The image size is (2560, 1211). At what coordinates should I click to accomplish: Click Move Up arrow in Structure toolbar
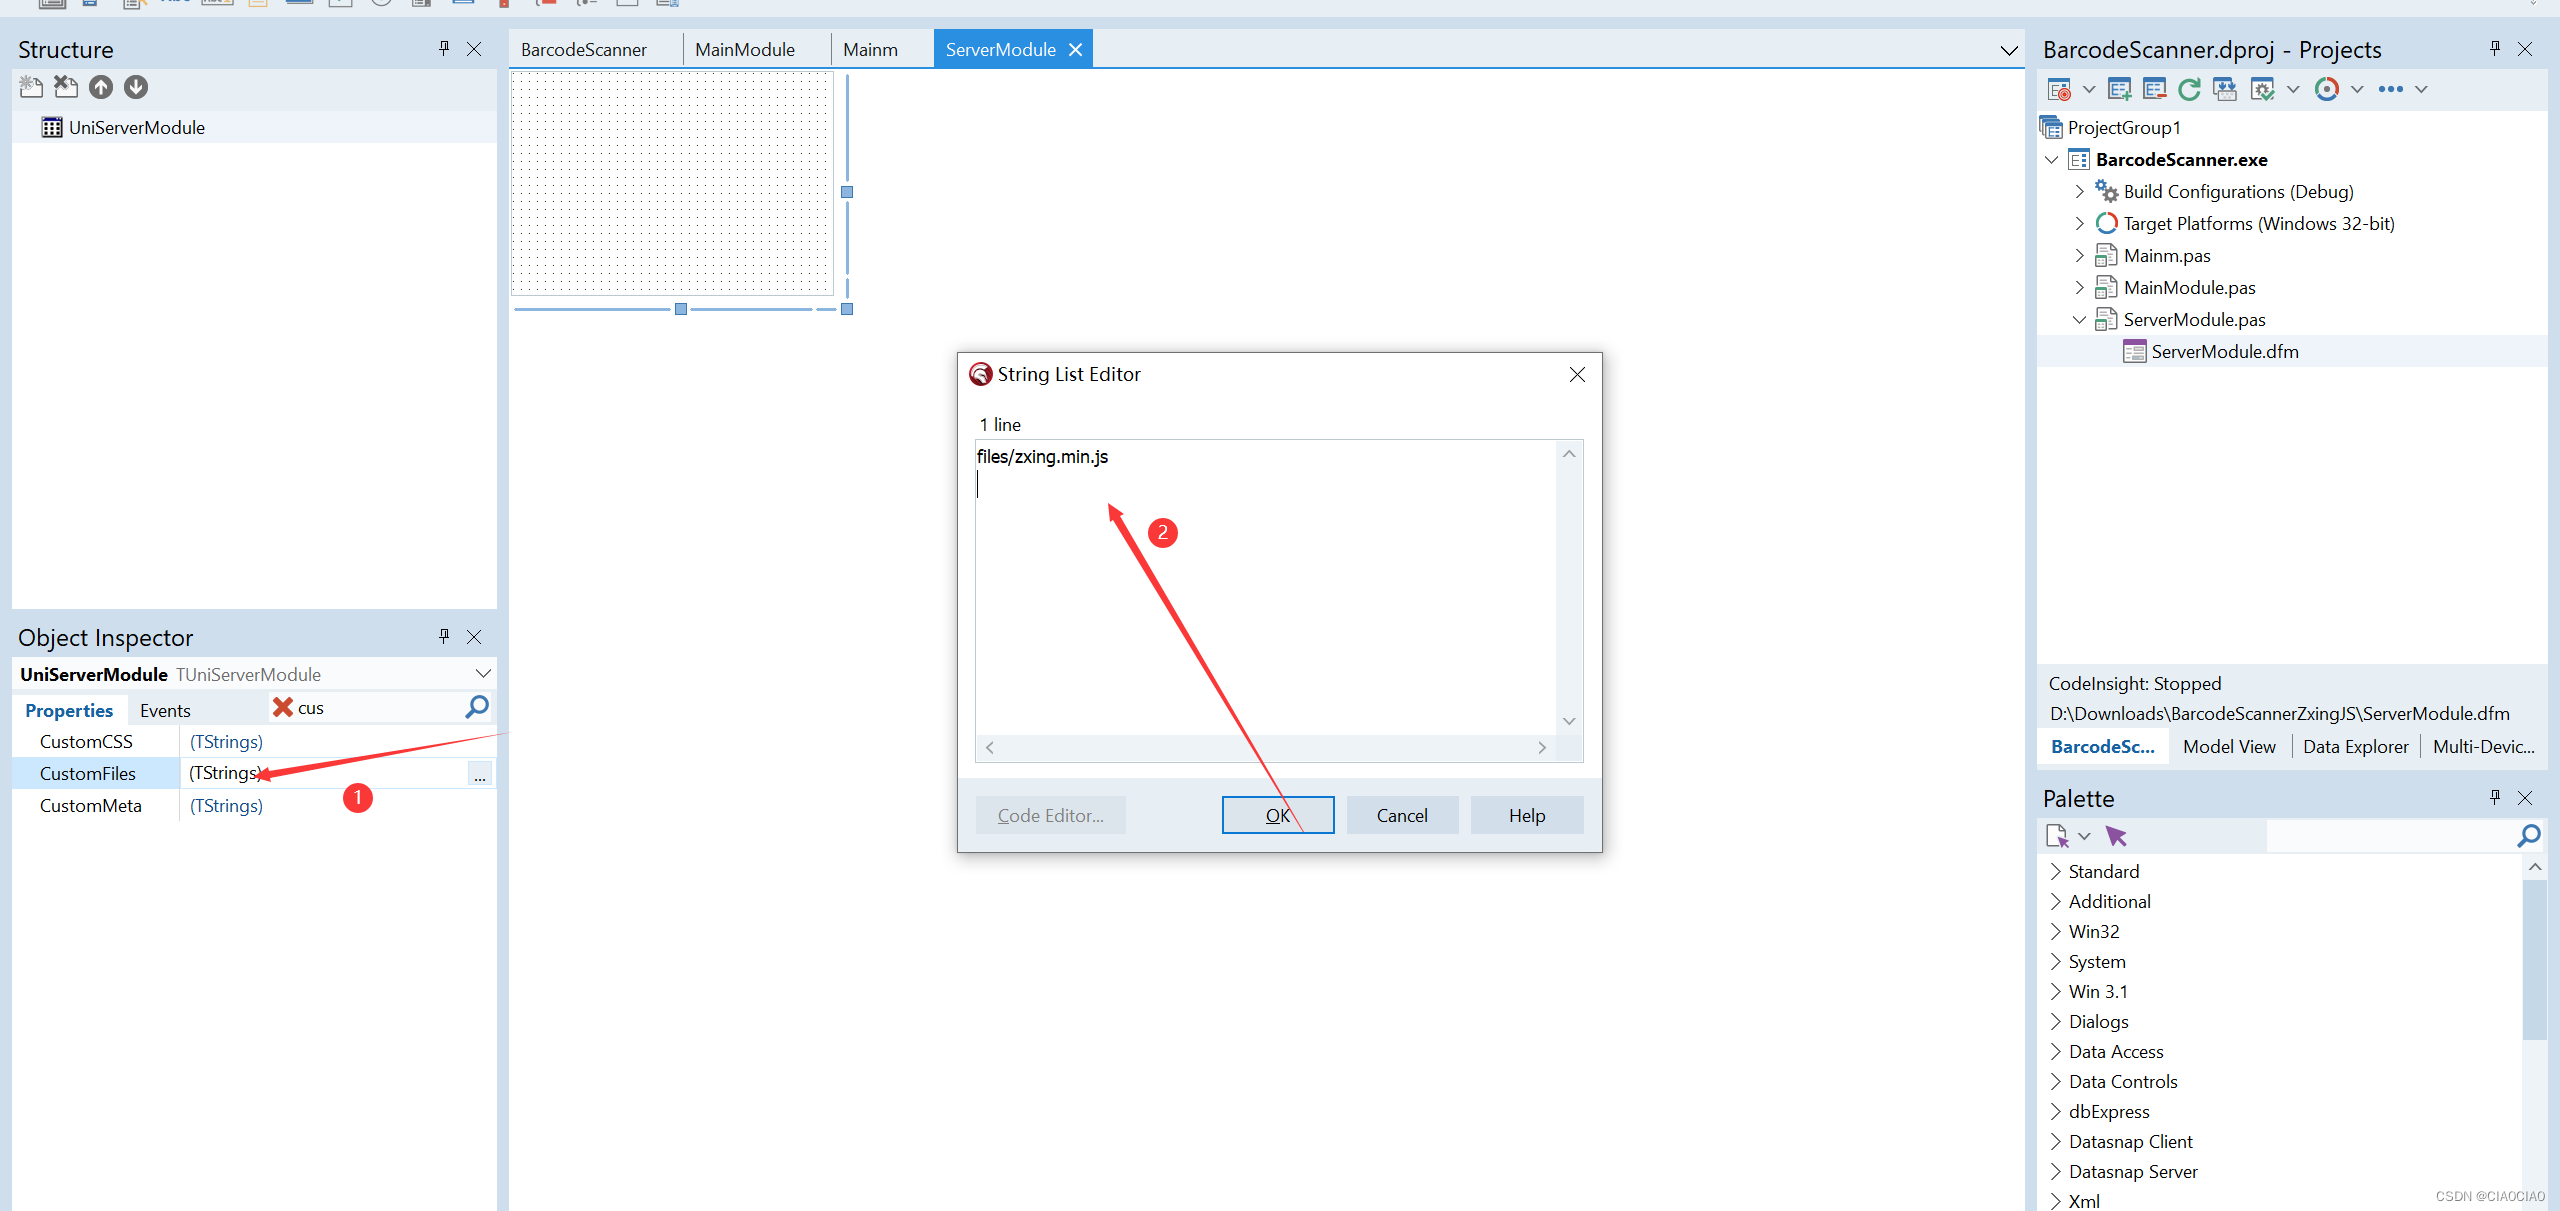click(x=101, y=87)
